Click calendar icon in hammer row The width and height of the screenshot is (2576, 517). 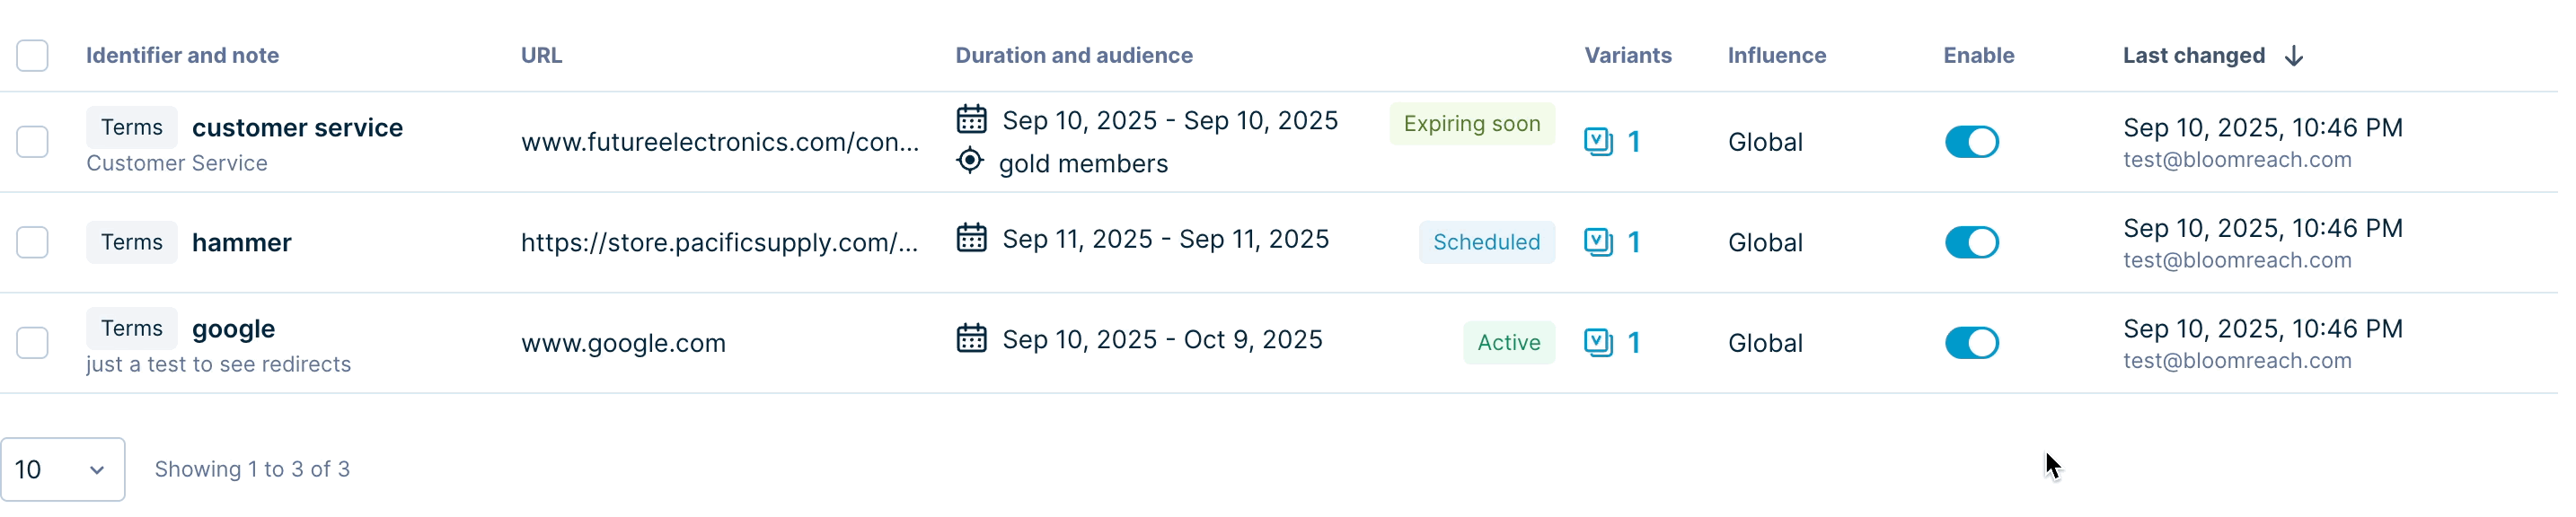[971, 238]
